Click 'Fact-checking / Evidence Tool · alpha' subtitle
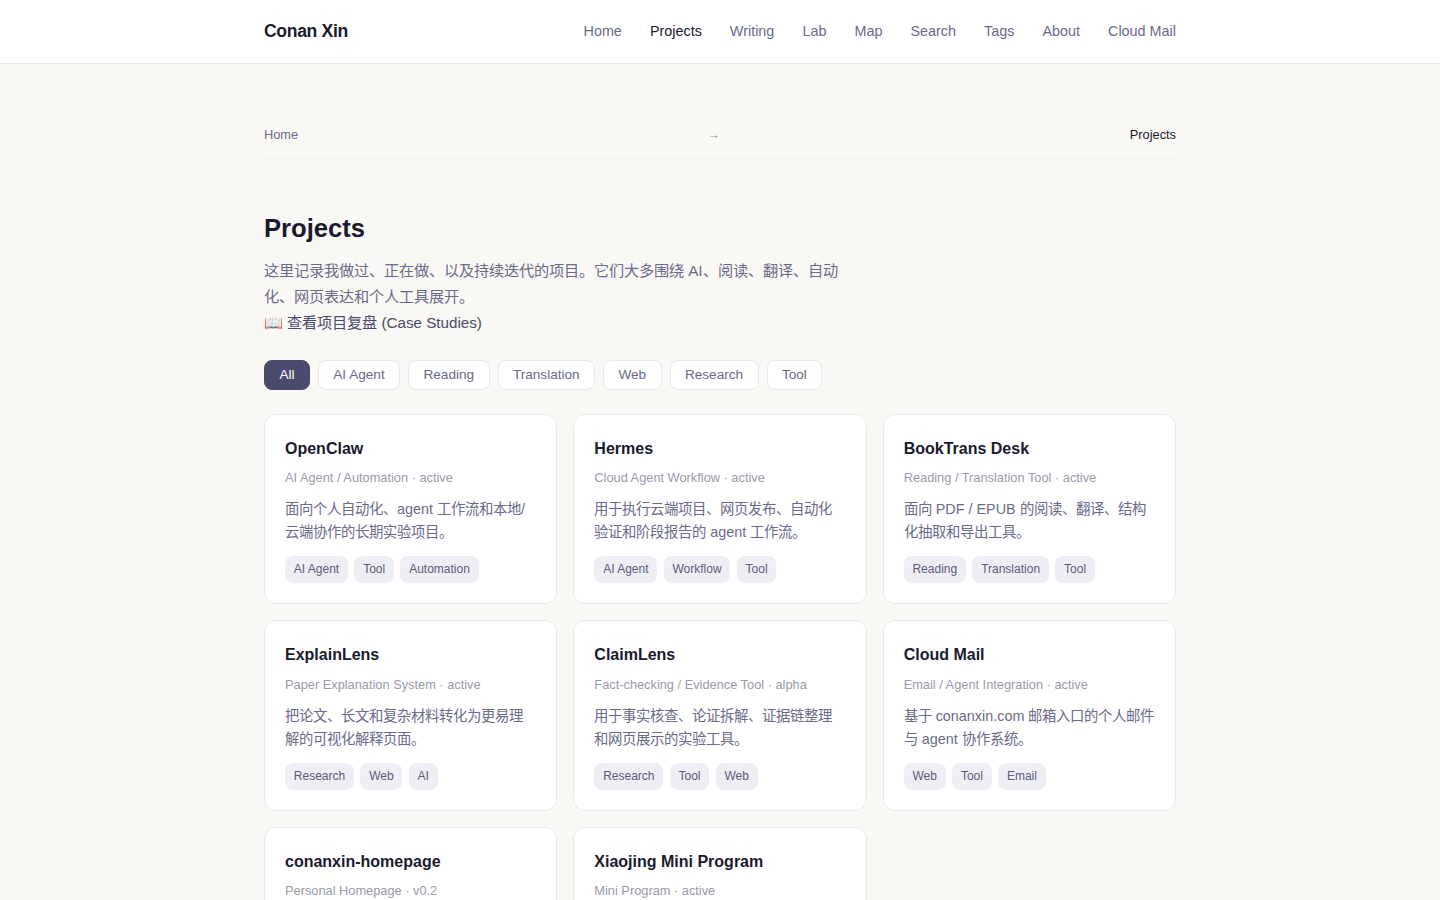This screenshot has height=900, width=1440. 700,685
